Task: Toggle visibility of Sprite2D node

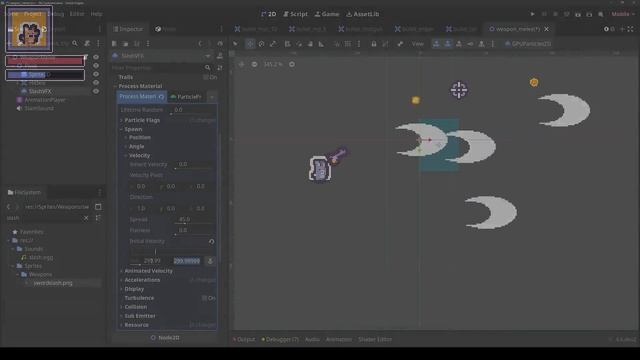Action: (x=96, y=74)
